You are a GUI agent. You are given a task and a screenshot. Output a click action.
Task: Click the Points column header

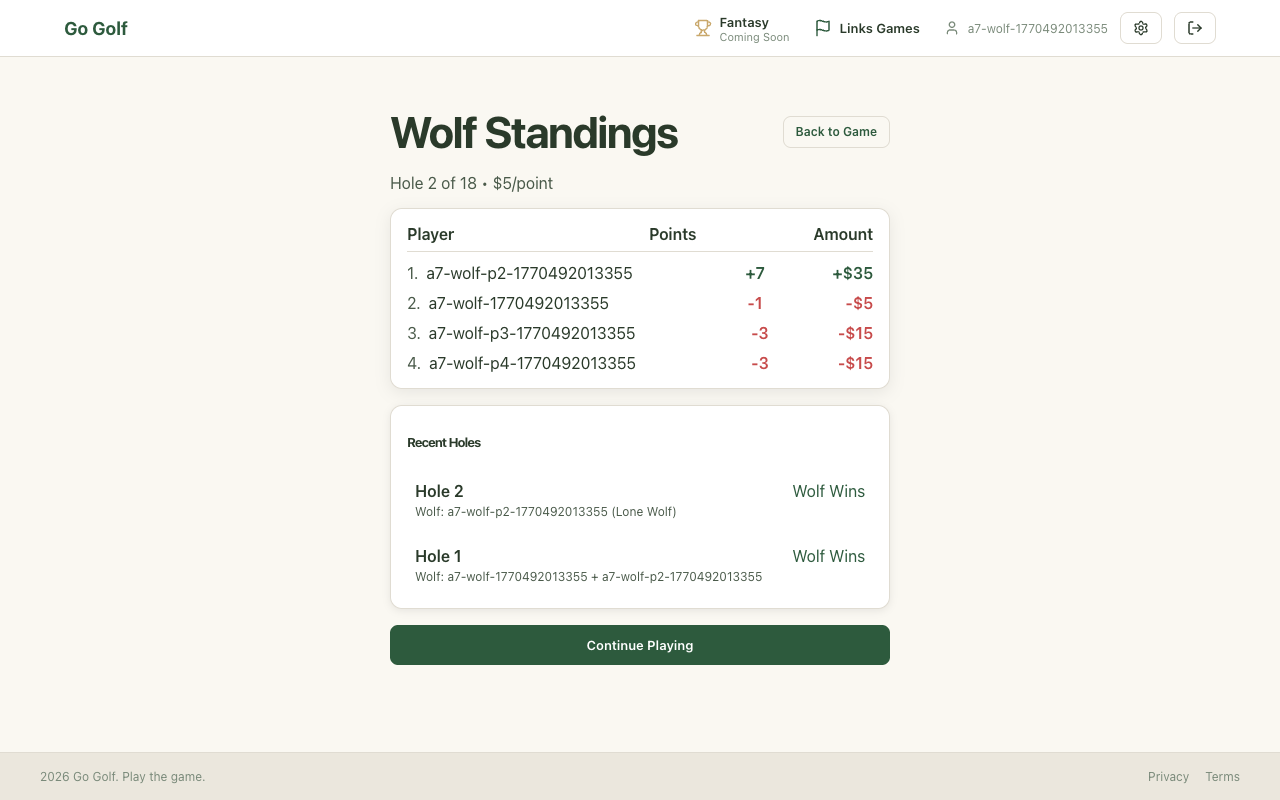tap(672, 234)
